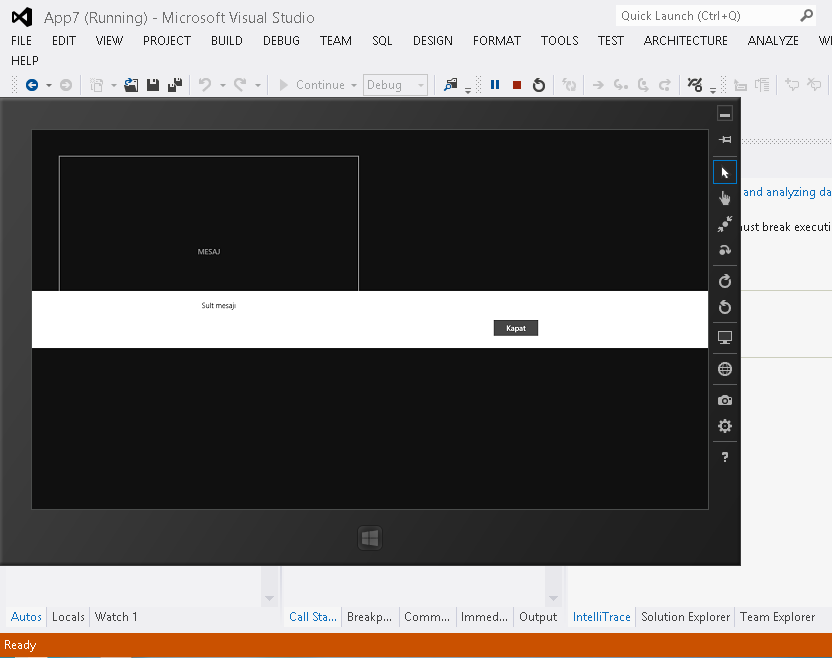Rotate simulator clockwise
Screen dimensions: 832x658
[725, 281]
